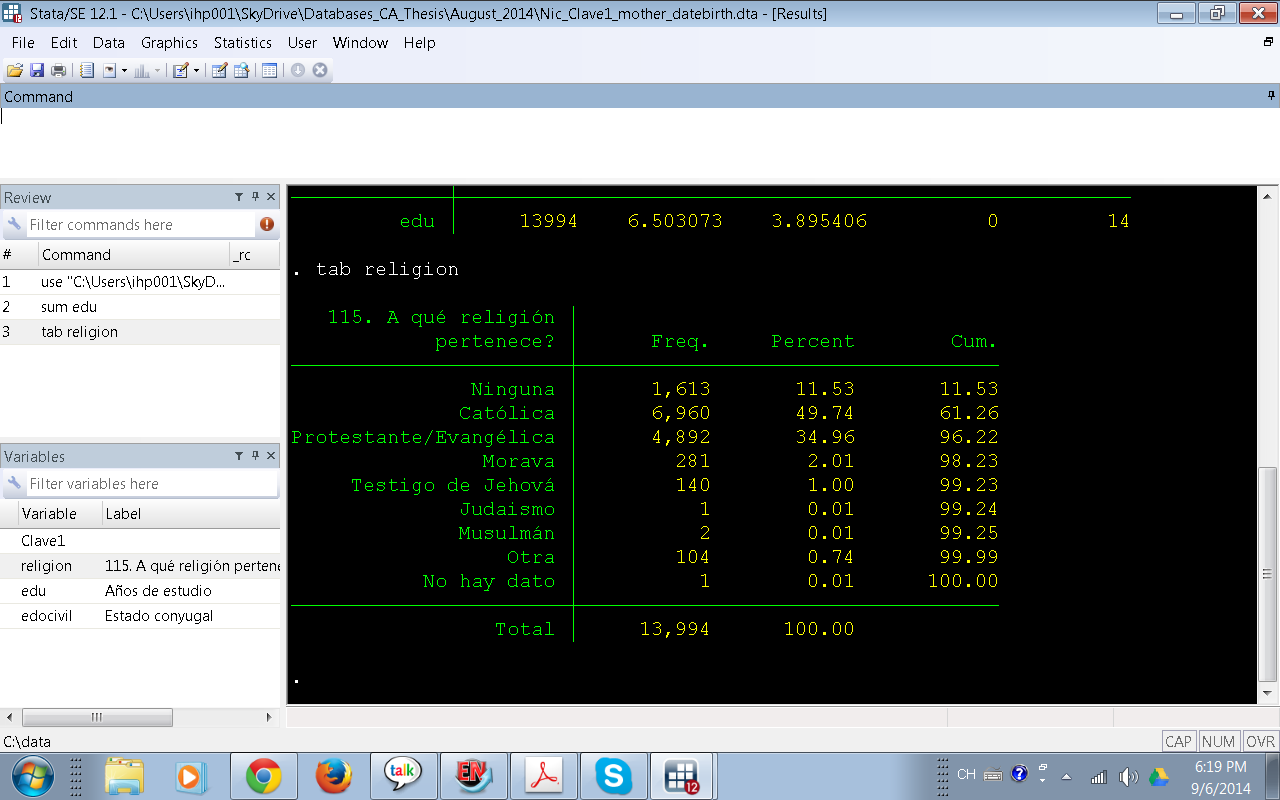The width and height of the screenshot is (1280, 800).
Task: Expand the Viewer icon dropdown arrow
Action: [124, 70]
